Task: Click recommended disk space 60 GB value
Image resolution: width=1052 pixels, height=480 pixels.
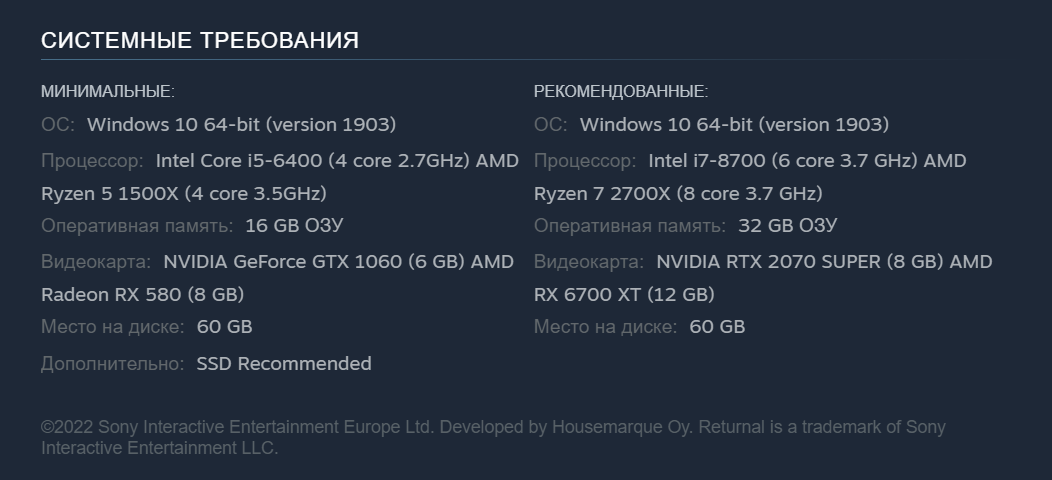Action: (x=717, y=327)
